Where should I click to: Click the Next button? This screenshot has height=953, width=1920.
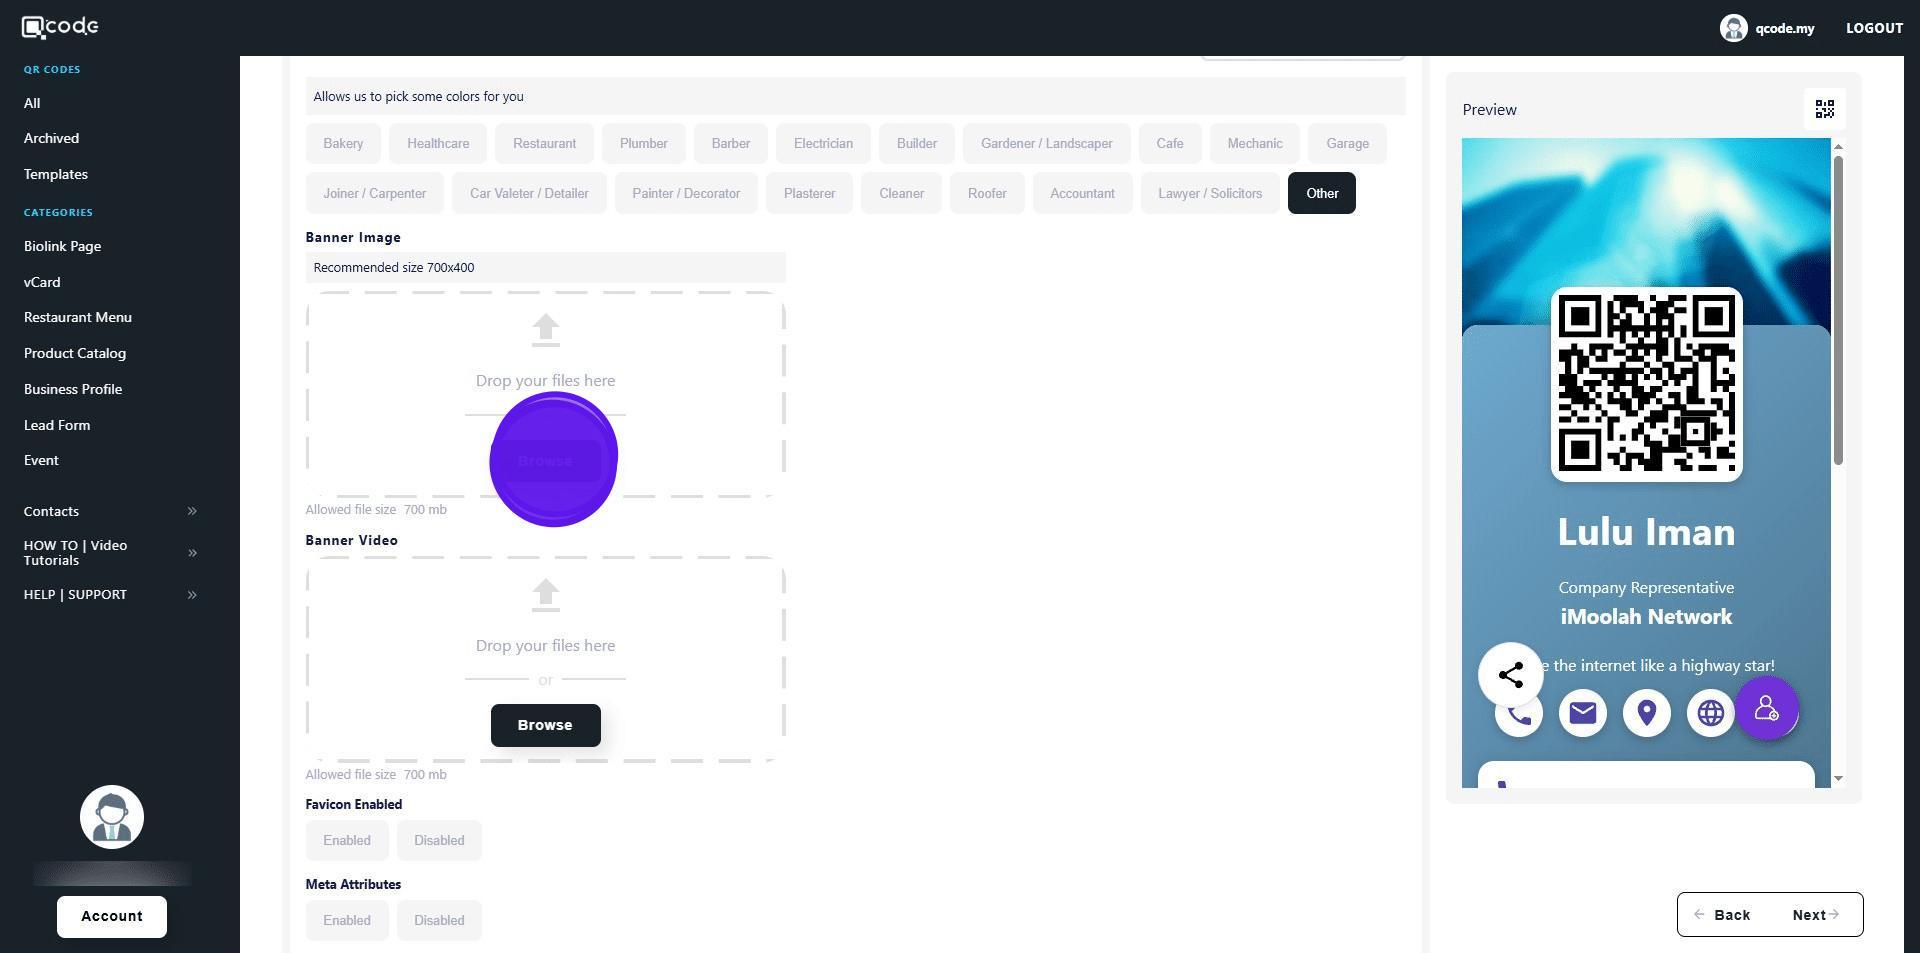click(1815, 915)
